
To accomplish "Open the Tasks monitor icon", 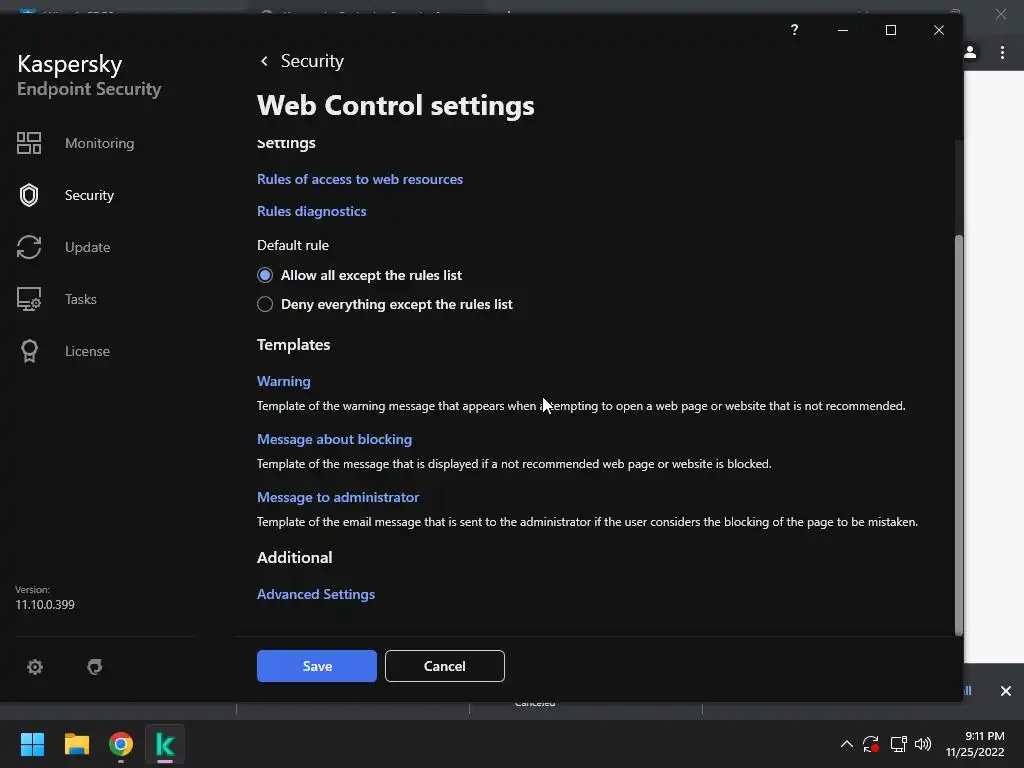I will (x=29, y=299).
